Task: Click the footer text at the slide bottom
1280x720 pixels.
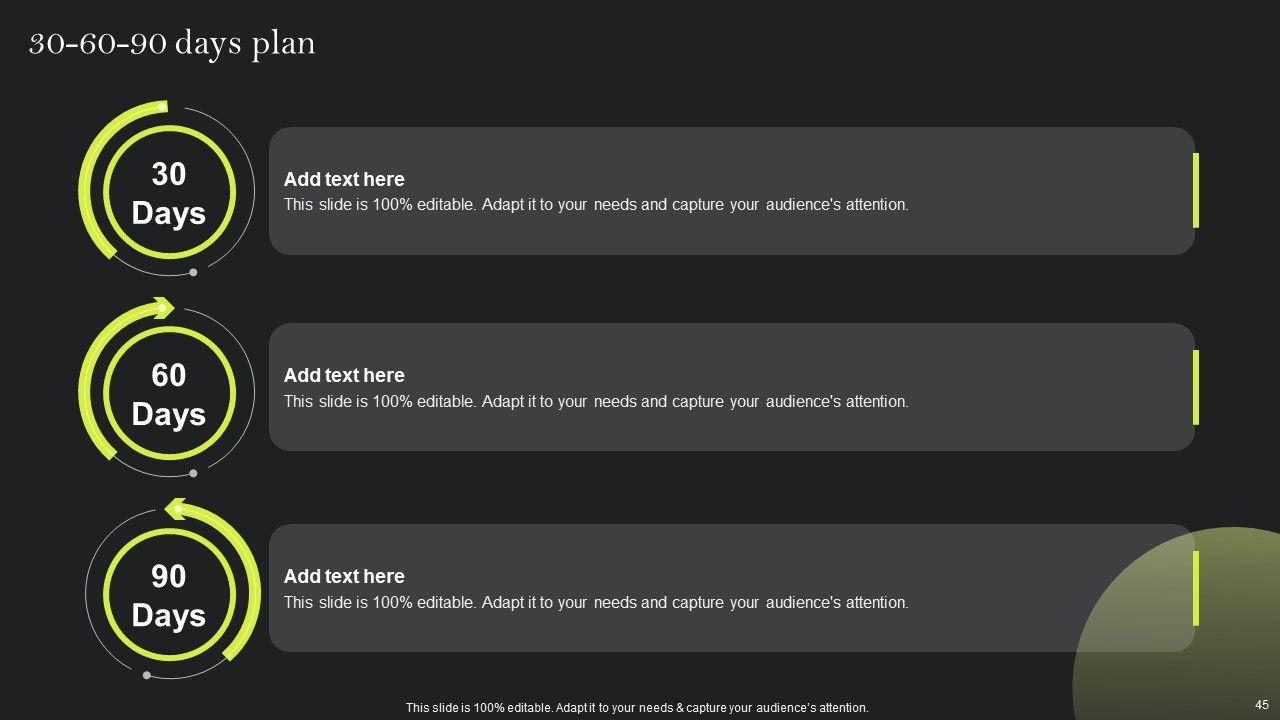Action: pyautogui.click(x=637, y=708)
